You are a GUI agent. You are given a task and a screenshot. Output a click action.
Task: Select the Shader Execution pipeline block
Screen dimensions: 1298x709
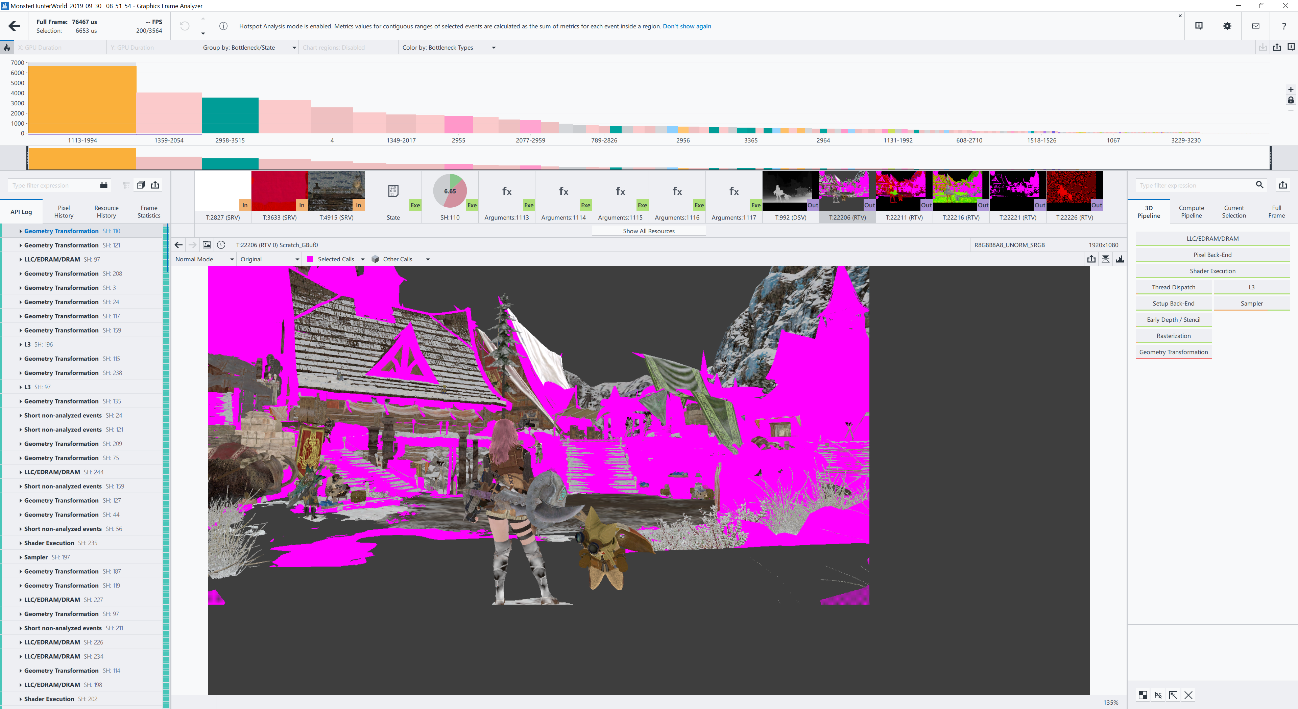(x=1213, y=271)
